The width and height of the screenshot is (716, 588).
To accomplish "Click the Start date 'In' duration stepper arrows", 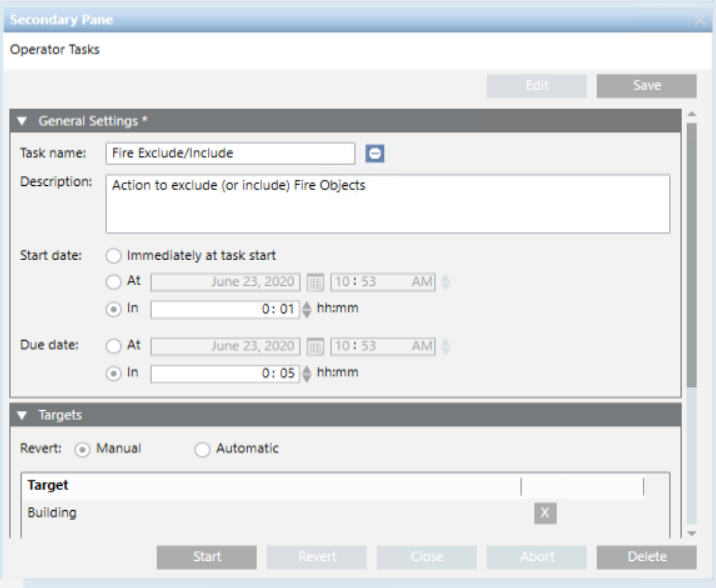I will (307, 309).
